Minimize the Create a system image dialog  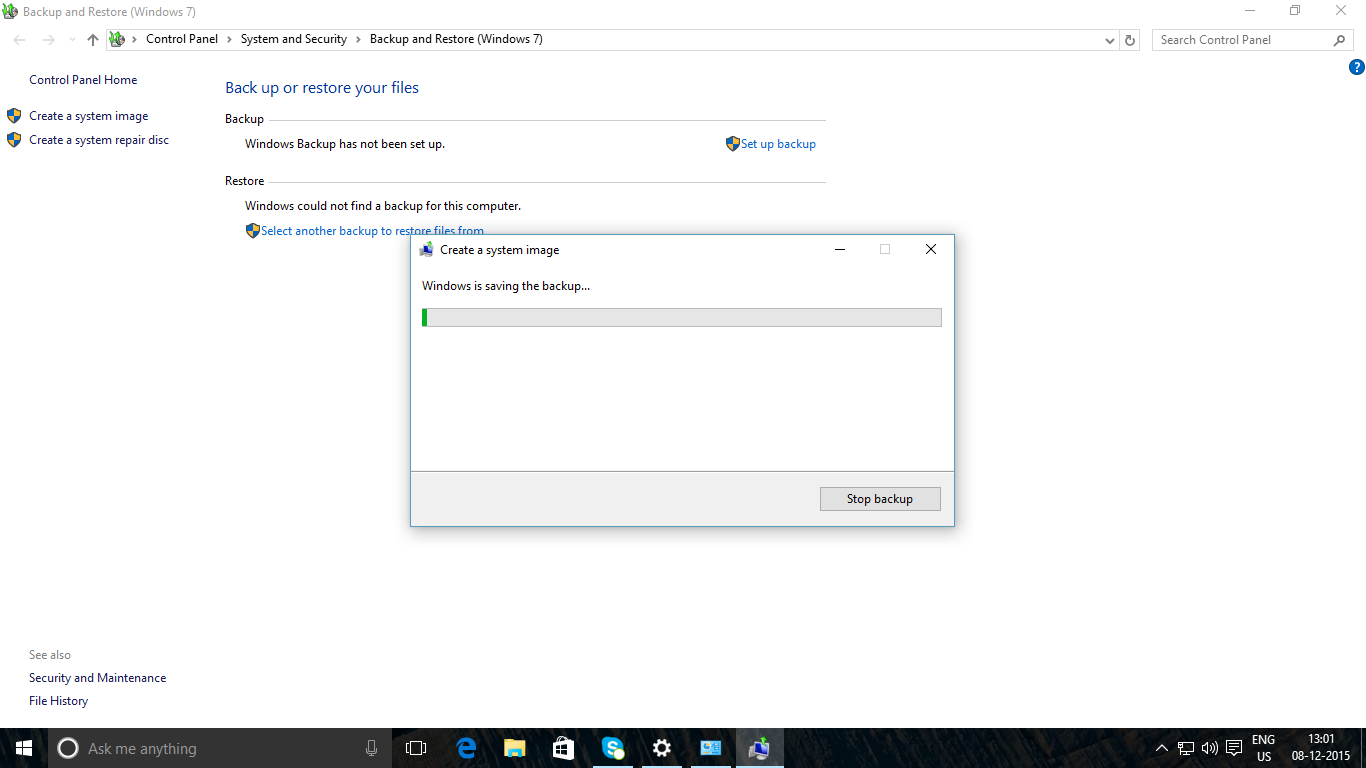pos(839,249)
